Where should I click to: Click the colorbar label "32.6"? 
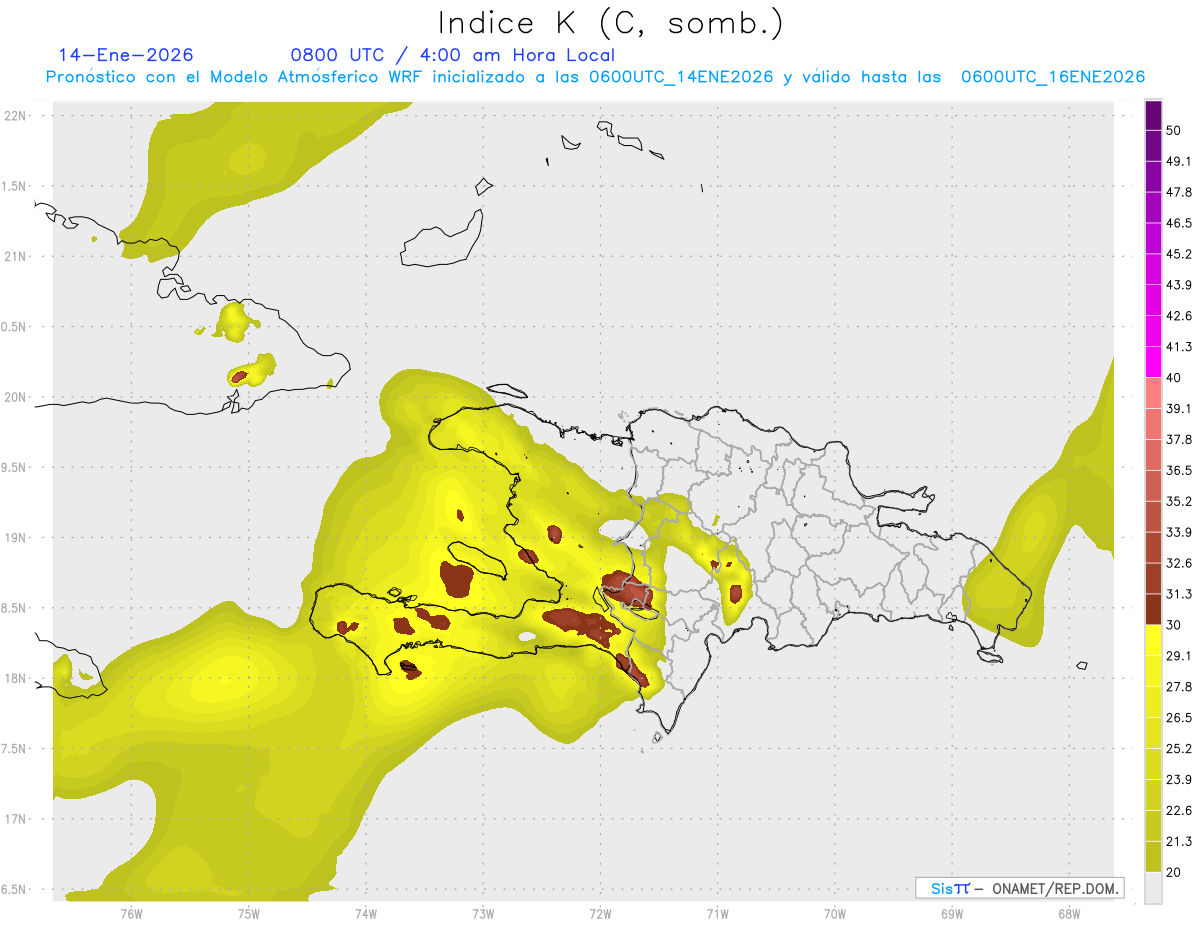pyautogui.click(x=1179, y=563)
